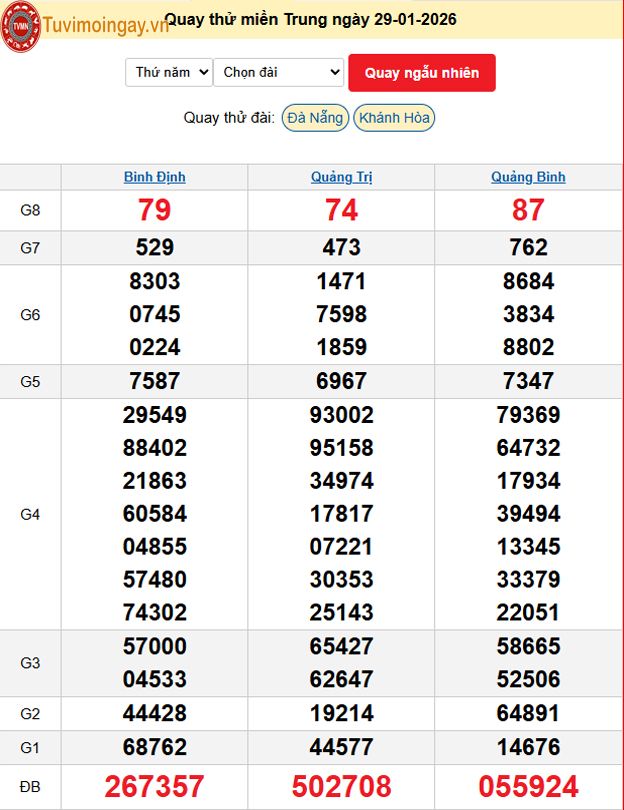This screenshot has height=810, width=624.
Task: Click the ĐB row label
Action: (30, 787)
